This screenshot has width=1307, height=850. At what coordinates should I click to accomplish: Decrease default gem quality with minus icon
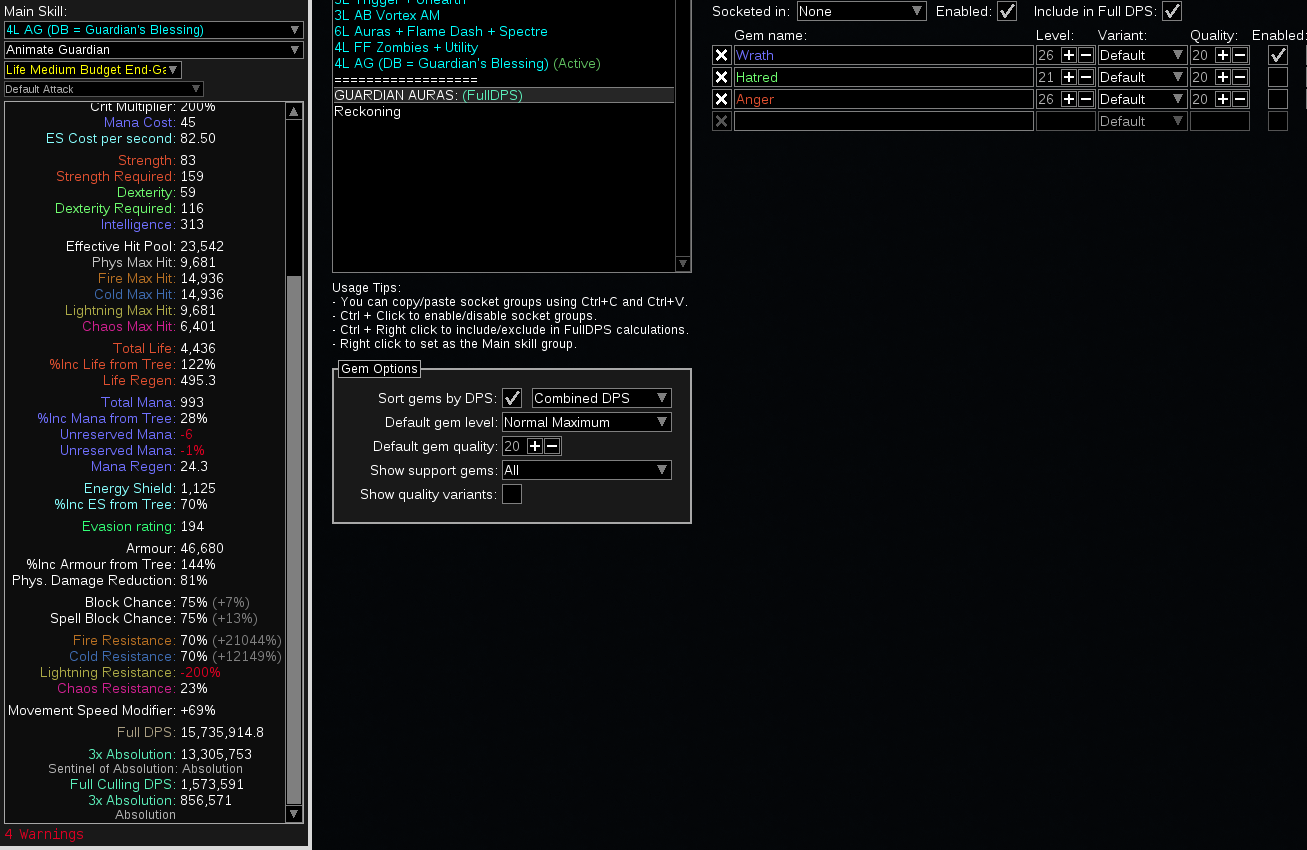point(551,446)
